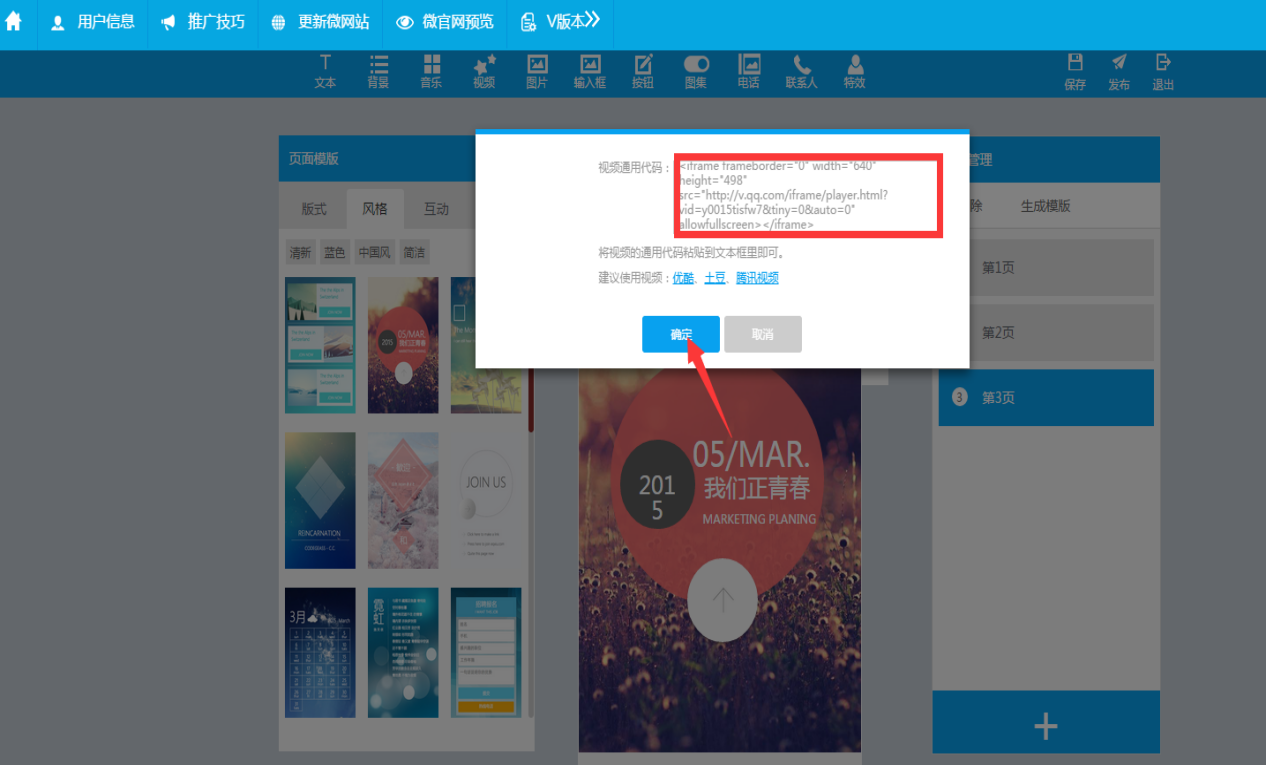Publish the page with 发布 icon
Screen dimensions: 1266x765
(1119, 72)
